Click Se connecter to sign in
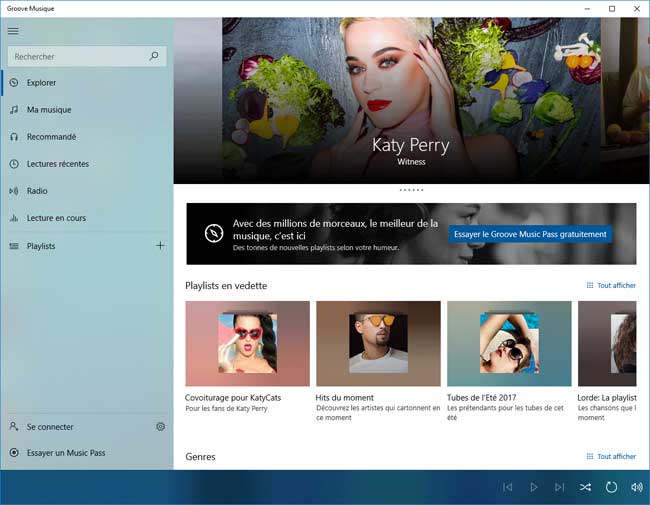Screen dimensions: 650x505 77,427
